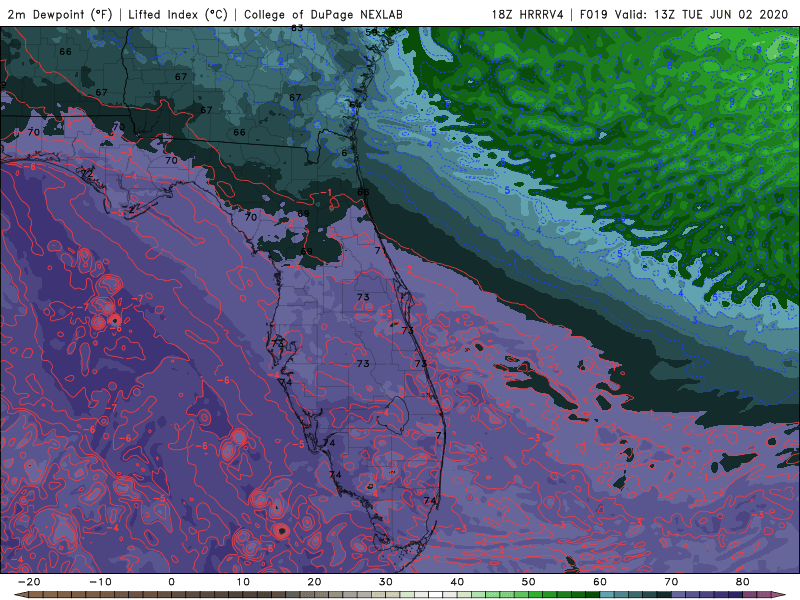
Task: Click the 72 dewpoint value on Panhandle coast
Action: tap(87, 173)
